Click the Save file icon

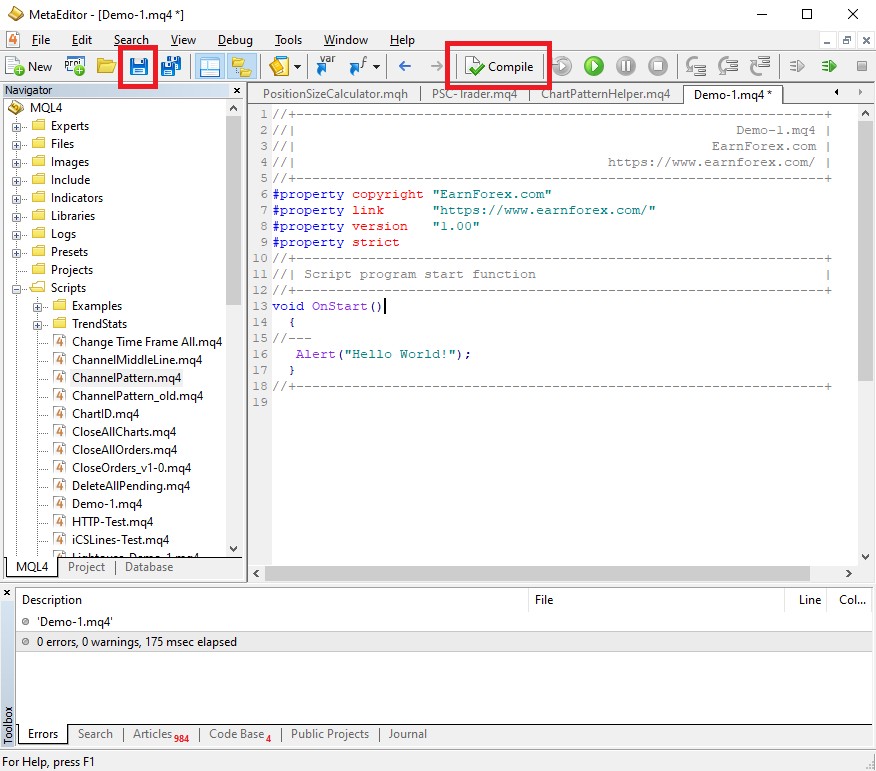138,67
